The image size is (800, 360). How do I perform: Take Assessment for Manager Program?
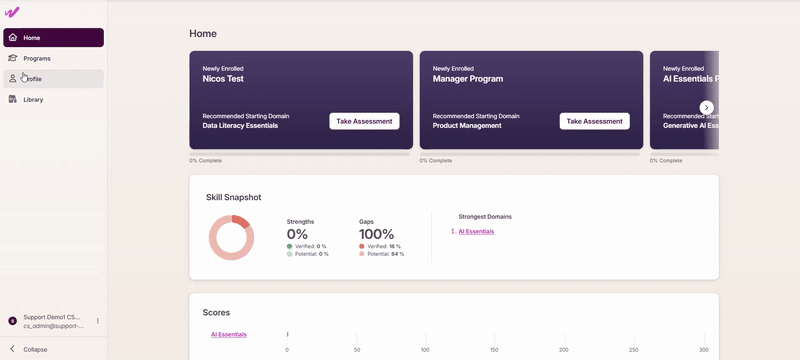594,121
